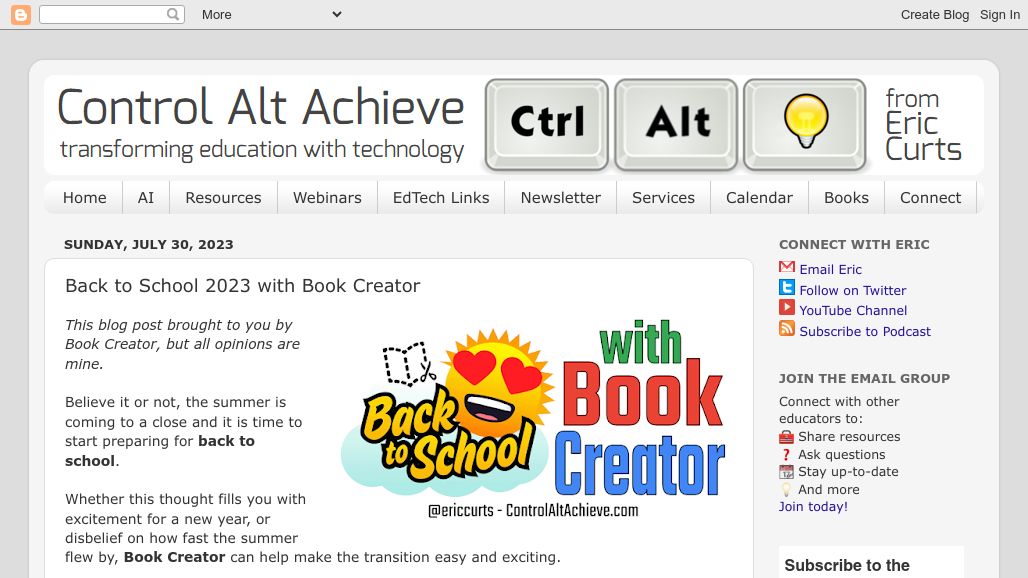
Task: Click the 'CONNECT WITH ERIC' sidebar heading
Action: pyautogui.click(x=854, y=244)
